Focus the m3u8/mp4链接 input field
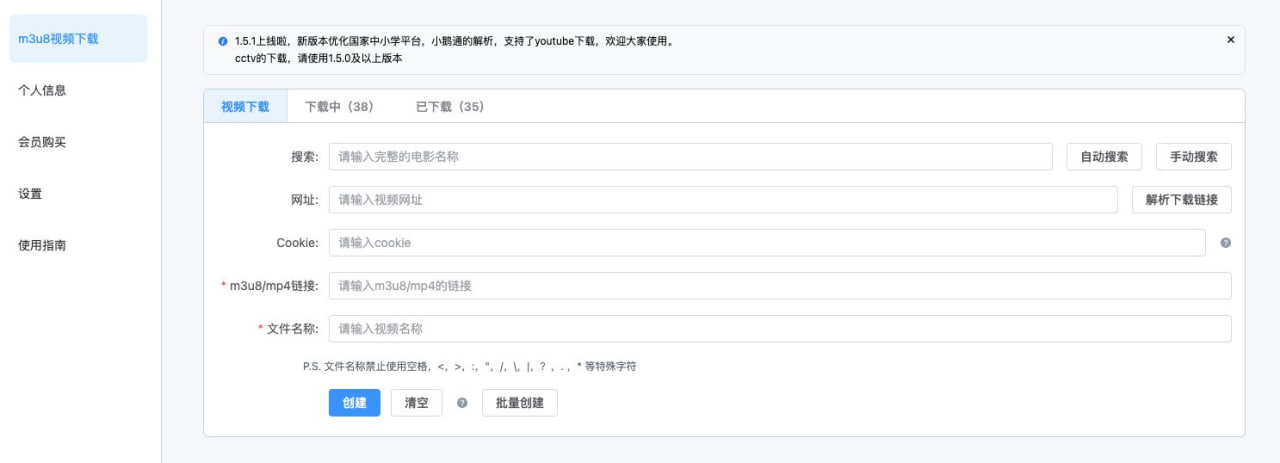 [779, 286]
